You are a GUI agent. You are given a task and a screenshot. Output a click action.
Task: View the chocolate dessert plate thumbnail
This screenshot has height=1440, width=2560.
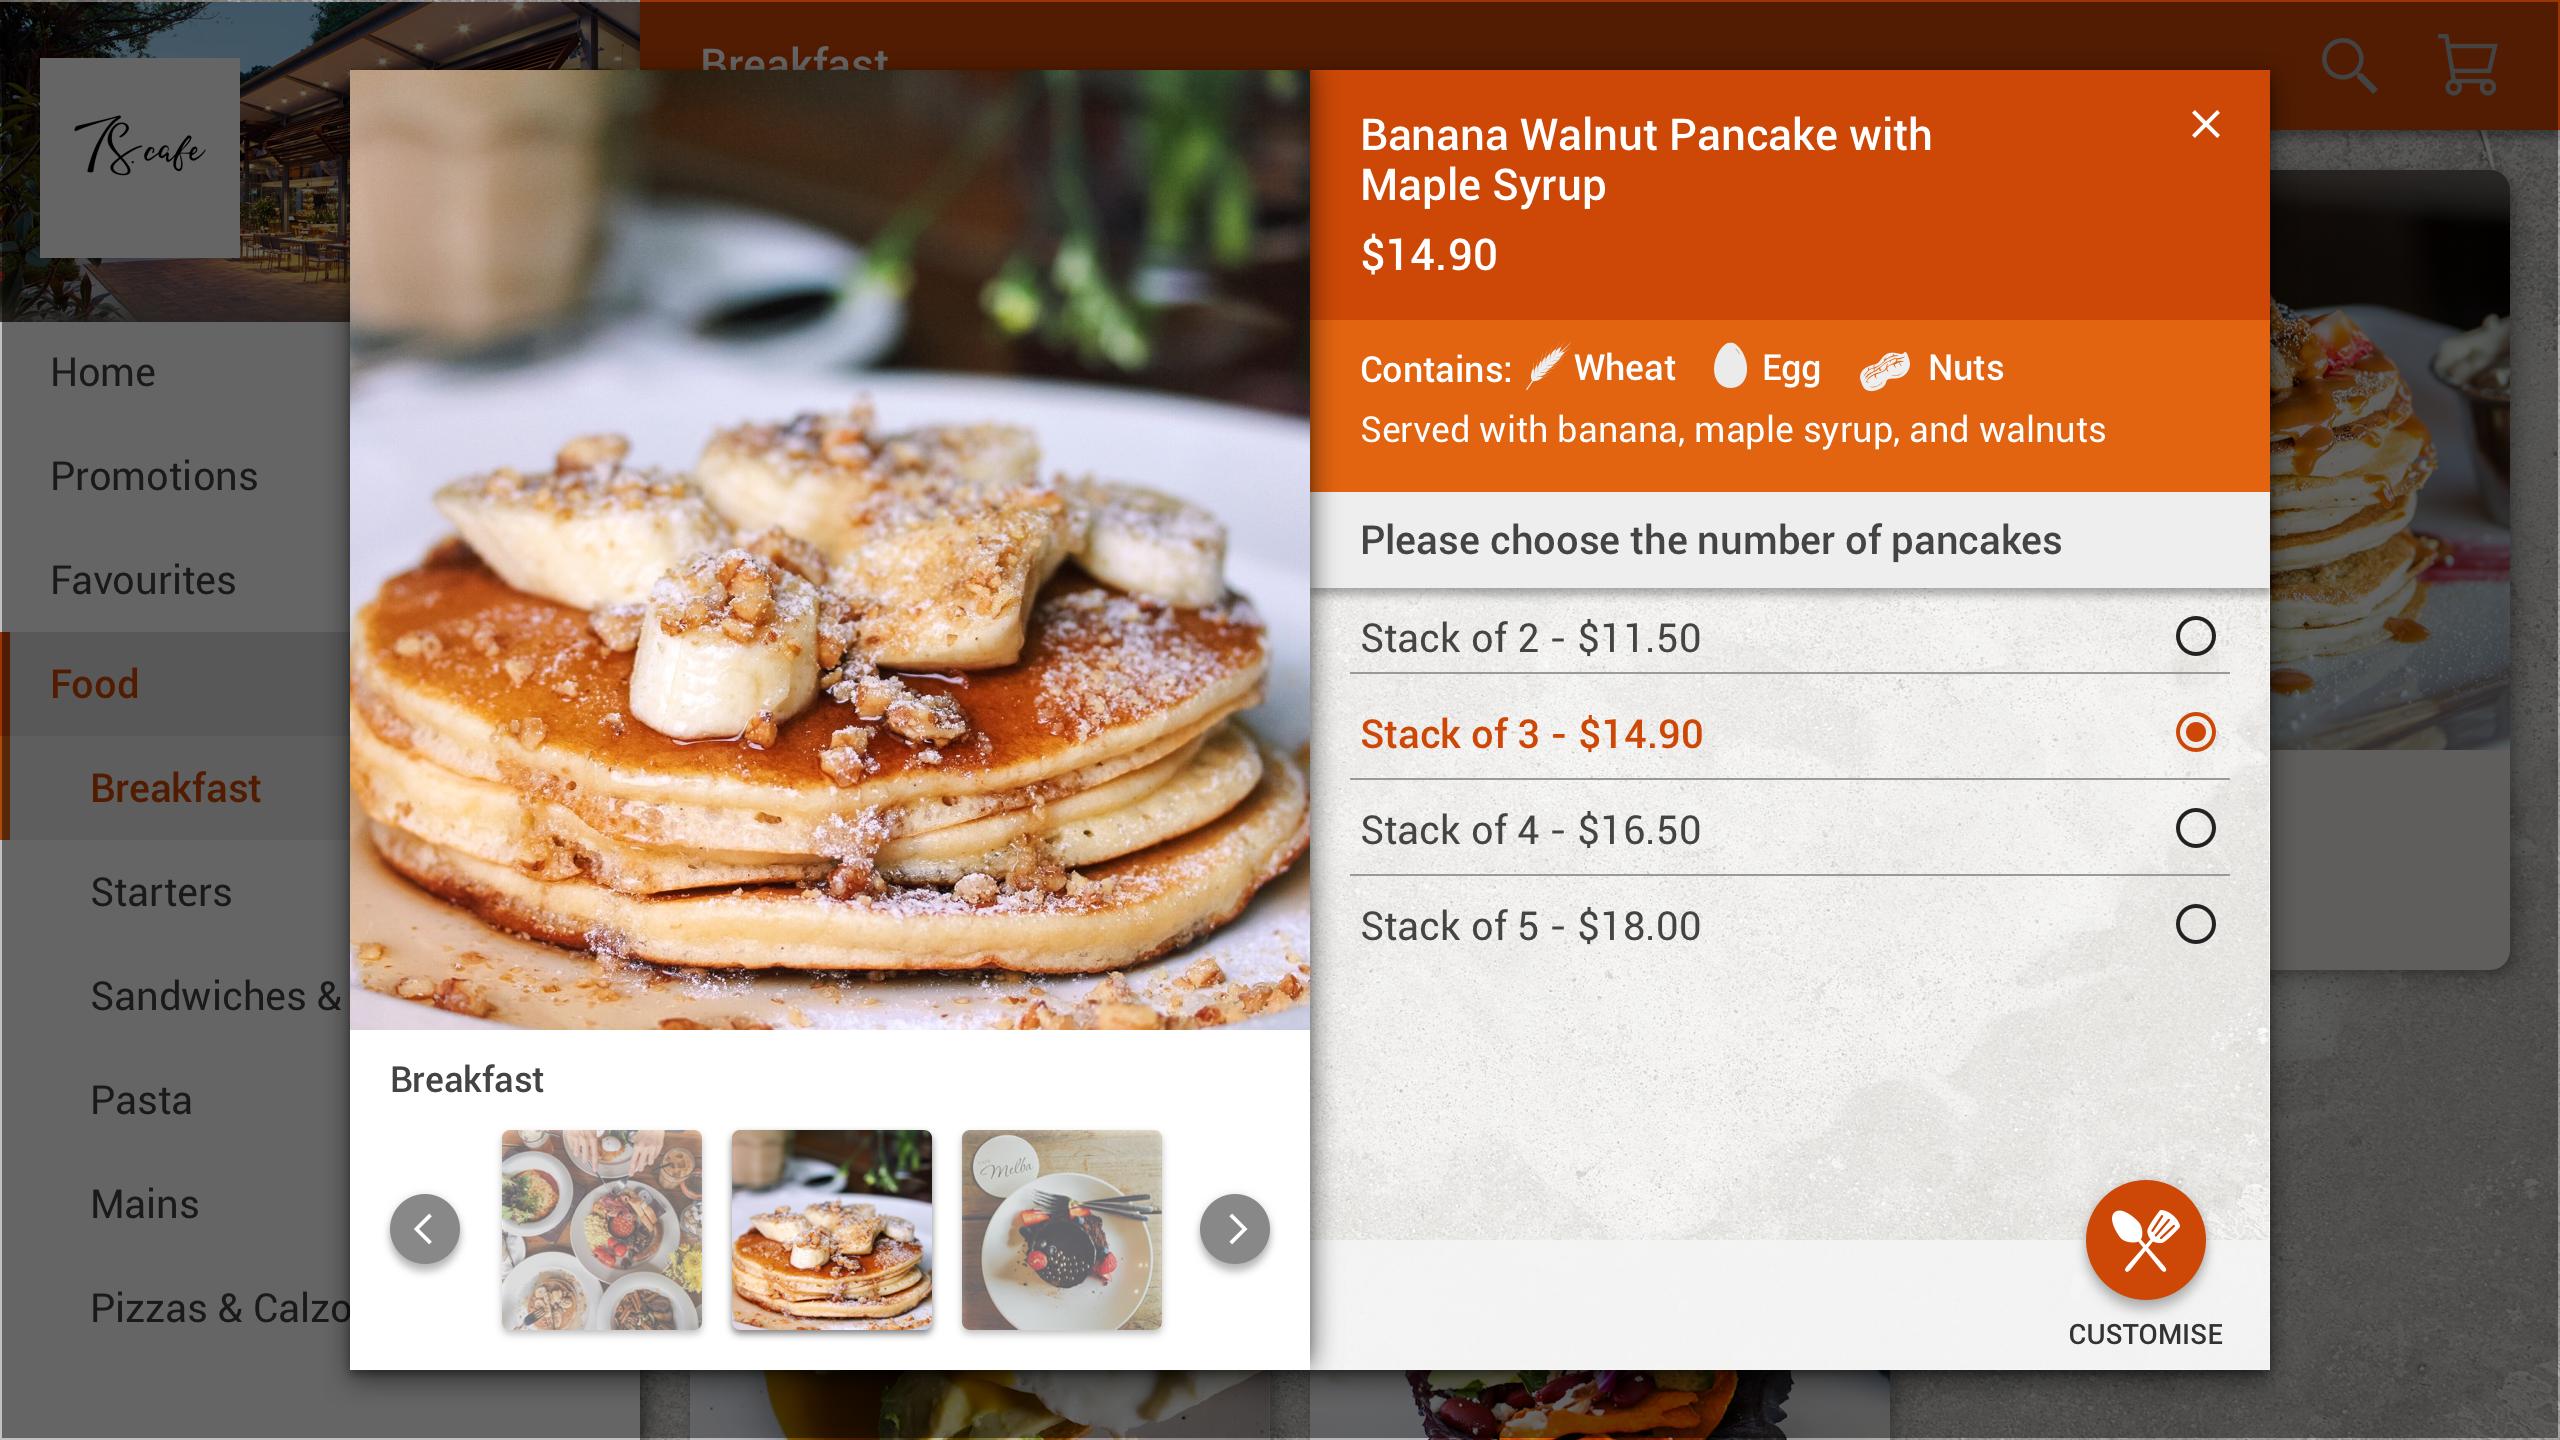1062,1229
